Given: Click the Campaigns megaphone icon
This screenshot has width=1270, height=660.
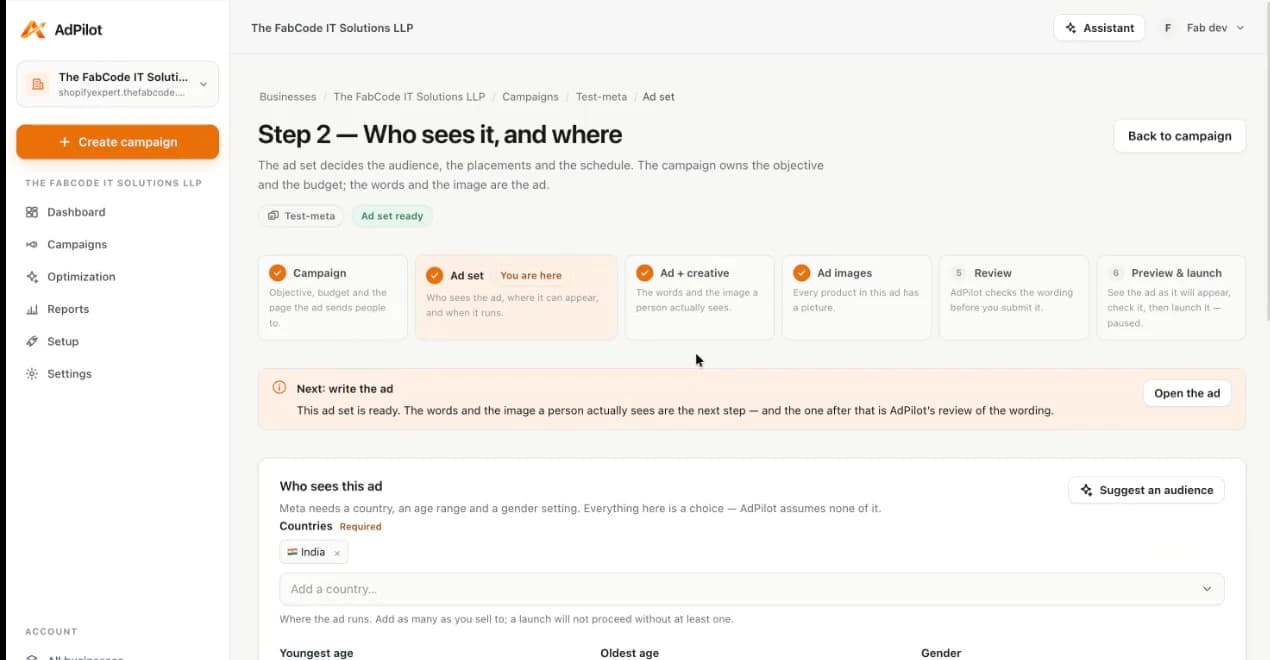Looking at the screenshot, I should (32, 244).
